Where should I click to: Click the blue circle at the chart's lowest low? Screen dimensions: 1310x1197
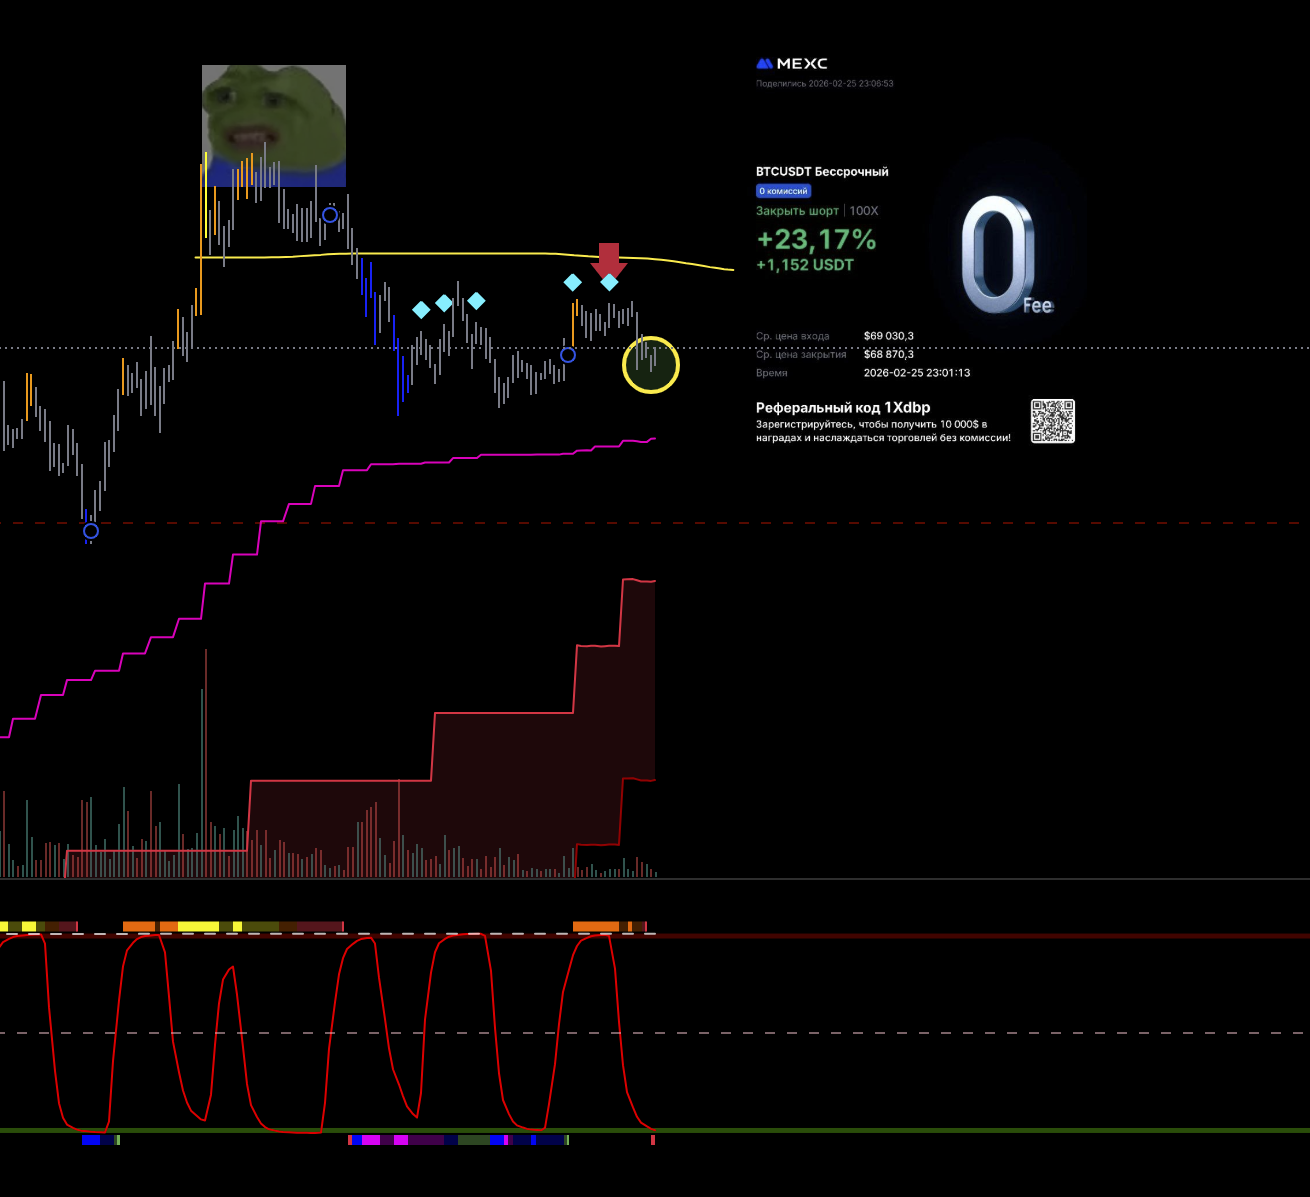pos(91,531)
